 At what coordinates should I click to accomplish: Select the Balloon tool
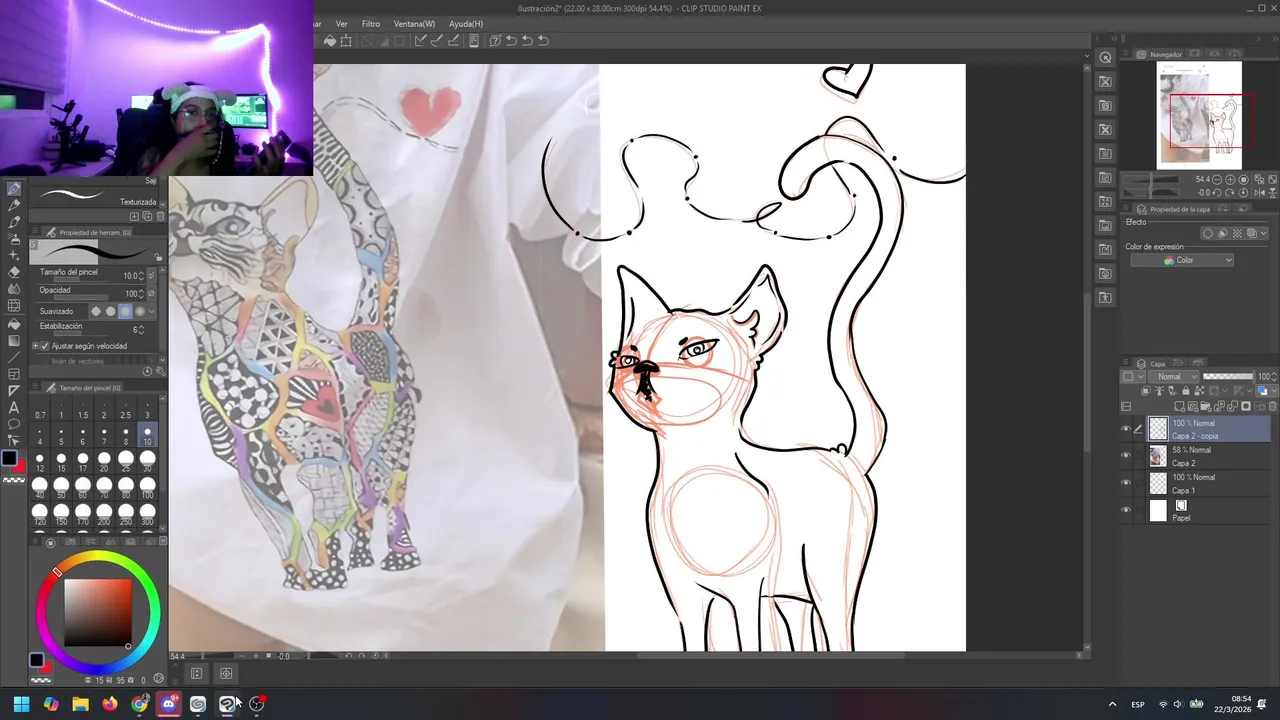[14, 424]
